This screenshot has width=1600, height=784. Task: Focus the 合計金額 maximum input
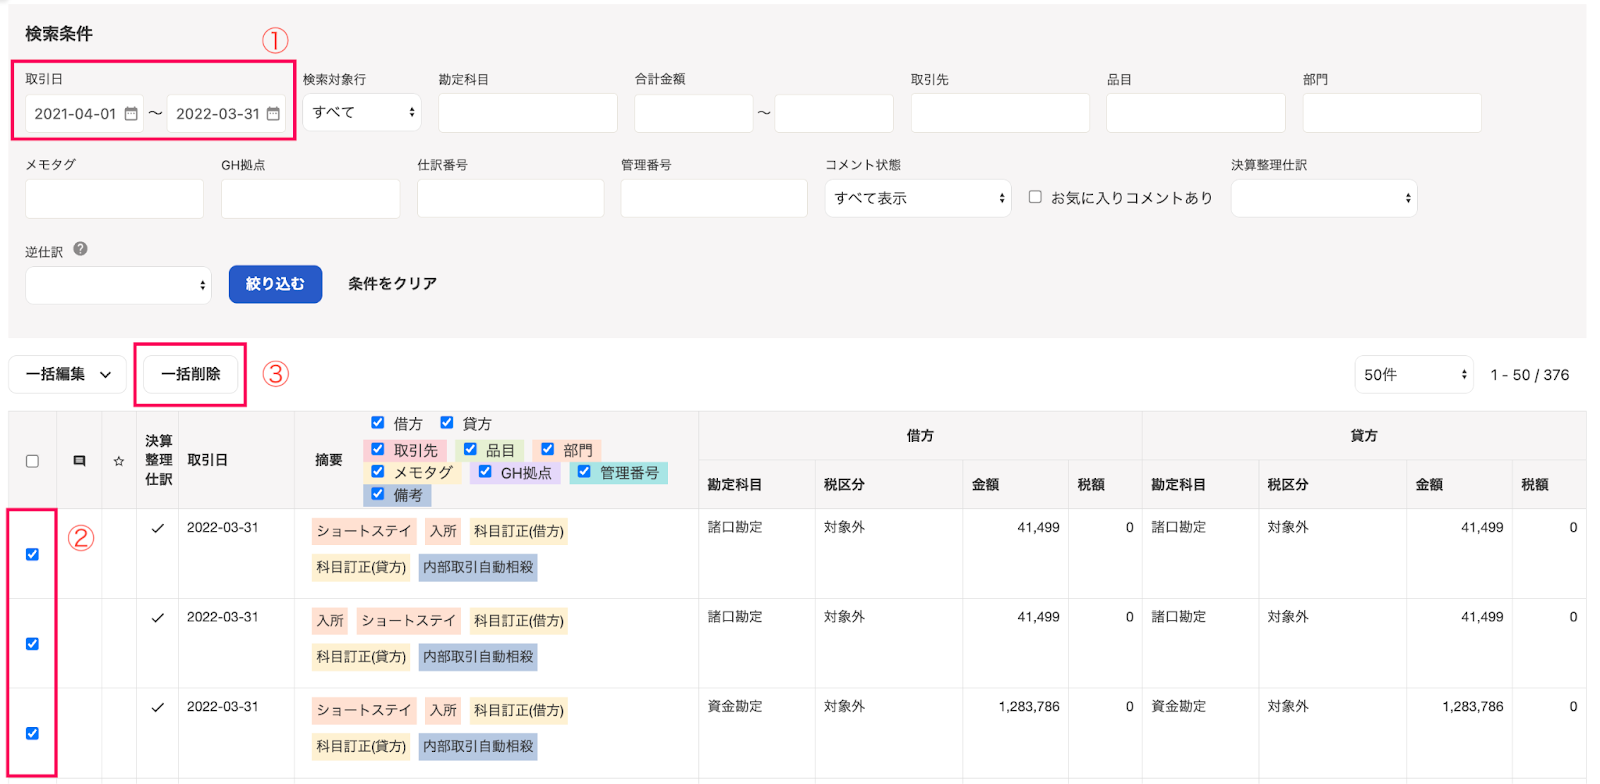(834, 113)
